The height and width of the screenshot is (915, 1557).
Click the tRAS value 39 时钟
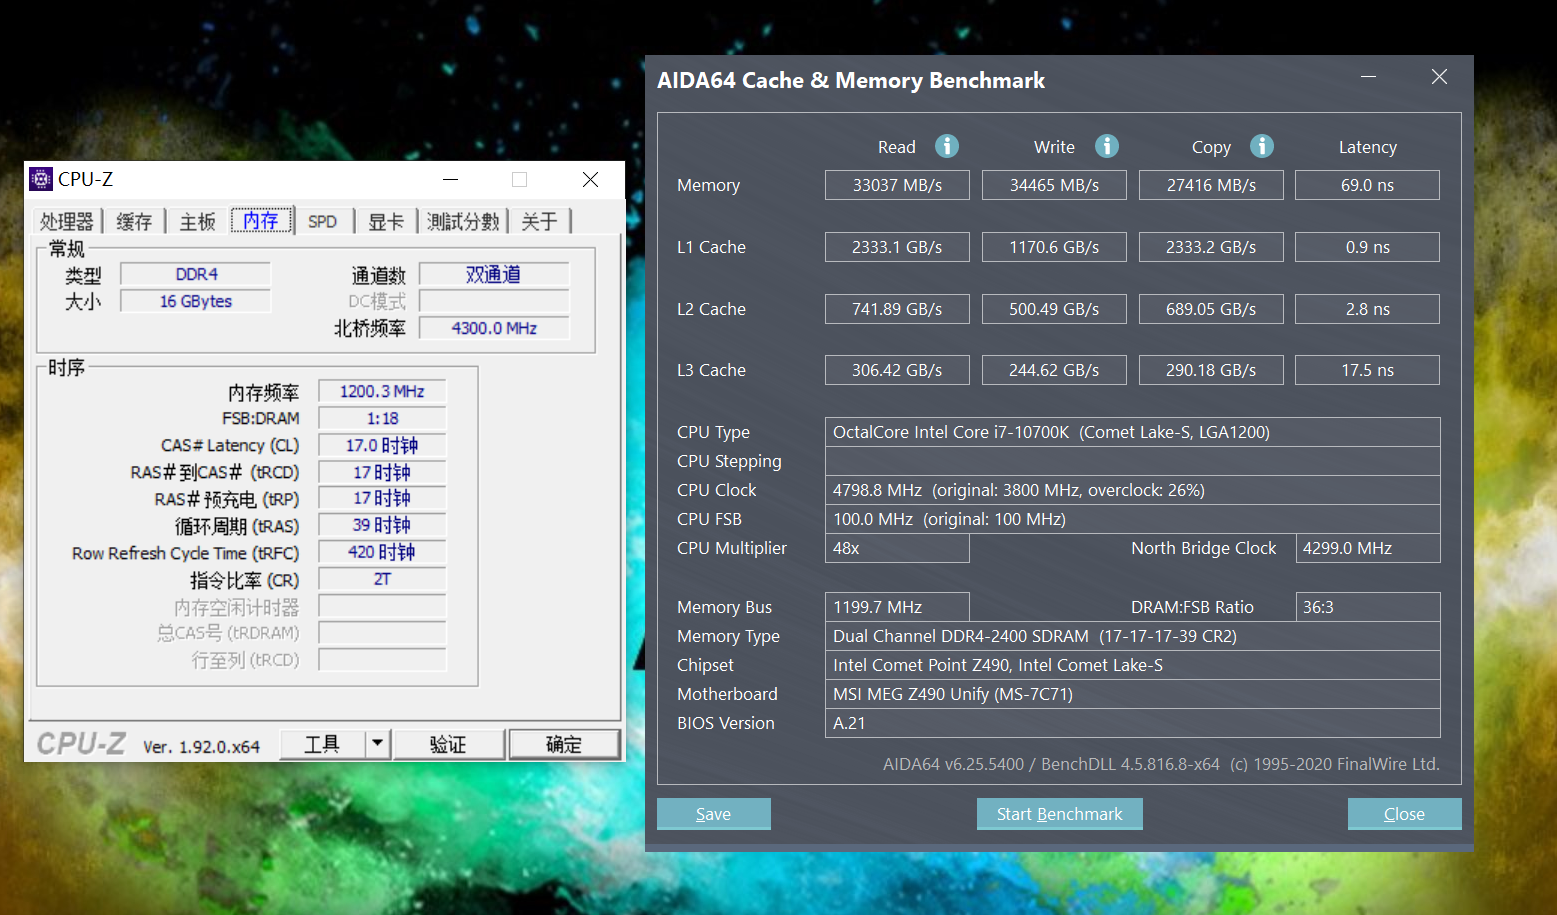click(382, 525)
